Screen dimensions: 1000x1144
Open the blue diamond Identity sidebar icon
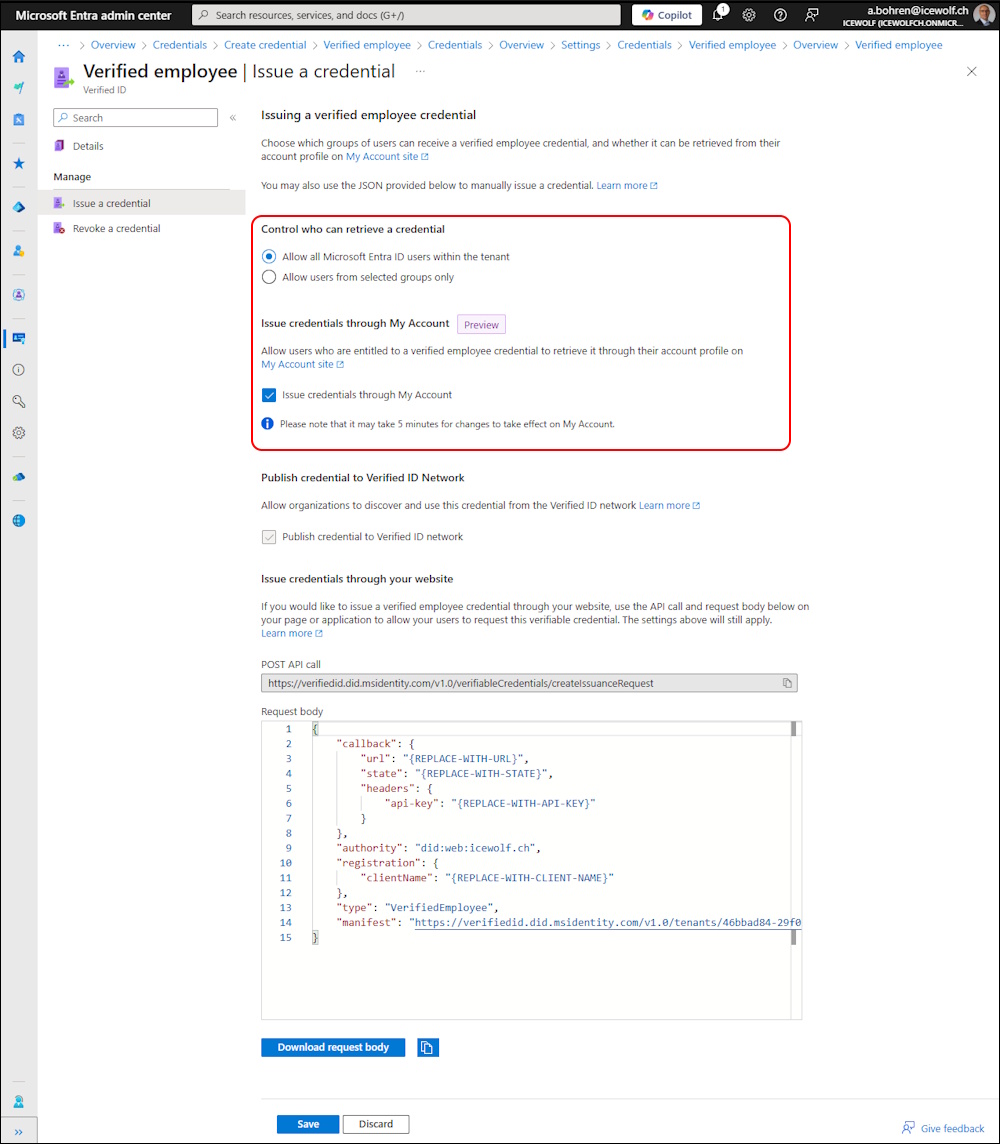(19, 207)
